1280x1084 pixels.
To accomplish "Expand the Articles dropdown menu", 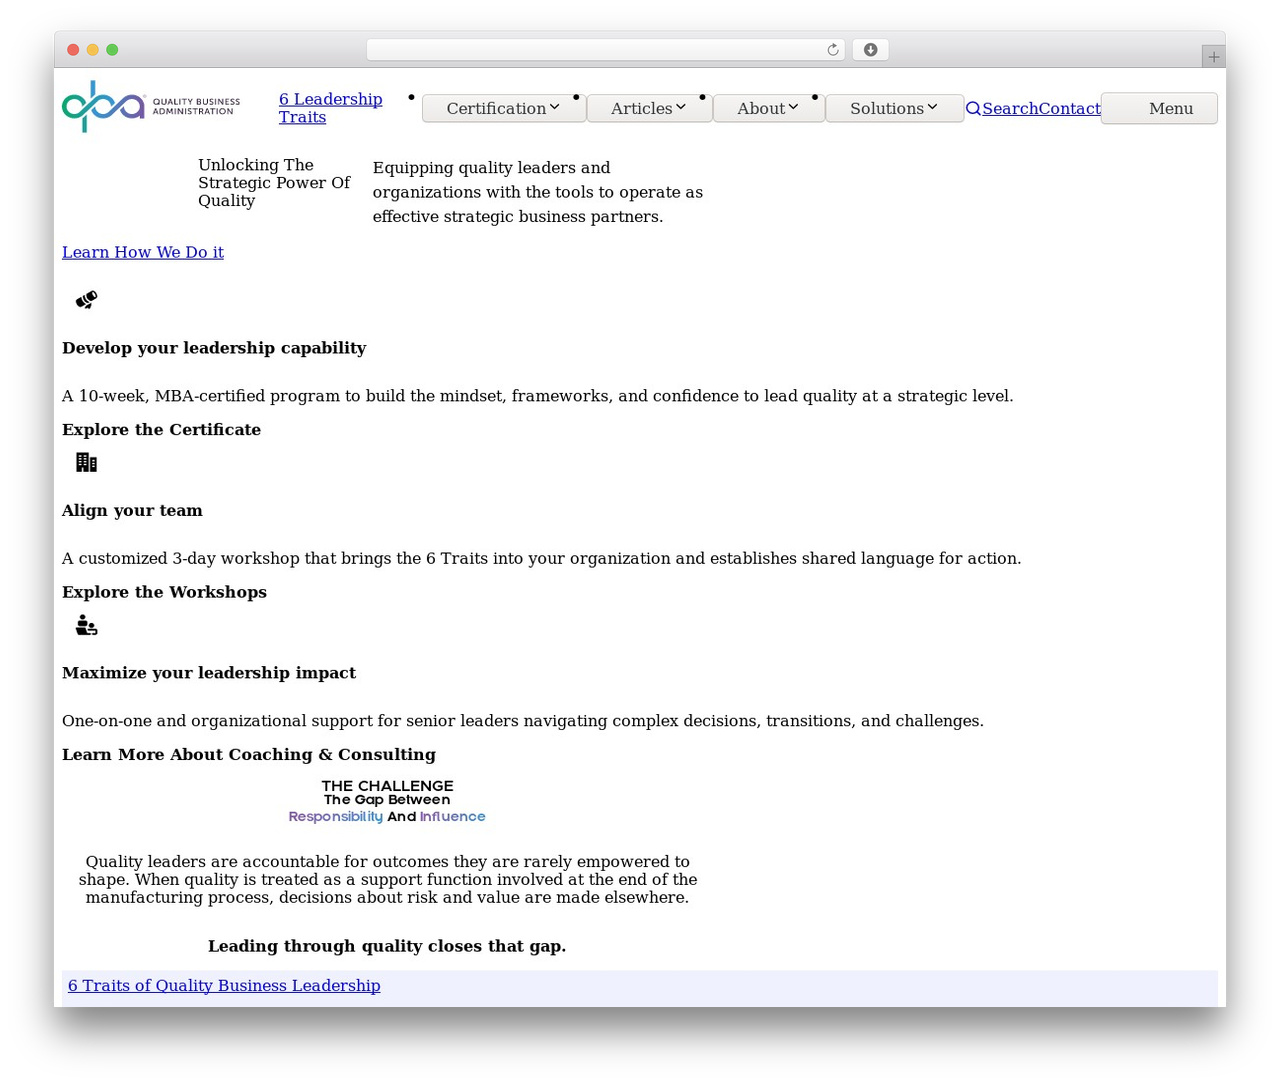I will [649, 108].
